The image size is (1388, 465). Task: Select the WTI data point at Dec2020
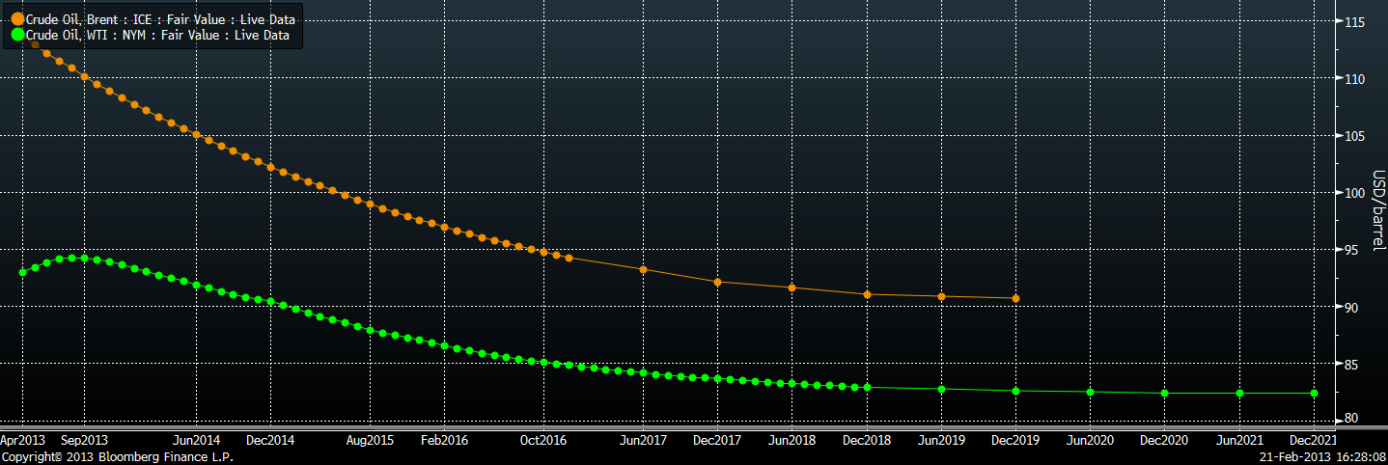1165,393
